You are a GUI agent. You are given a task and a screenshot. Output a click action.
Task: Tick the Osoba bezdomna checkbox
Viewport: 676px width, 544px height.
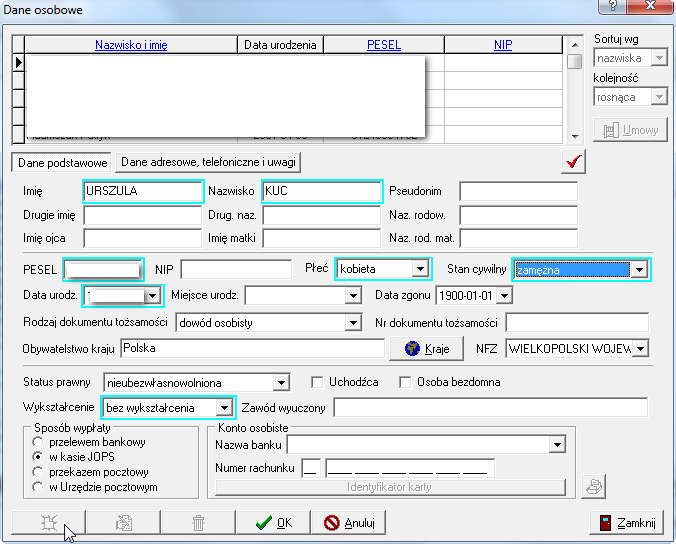point(405,382)
